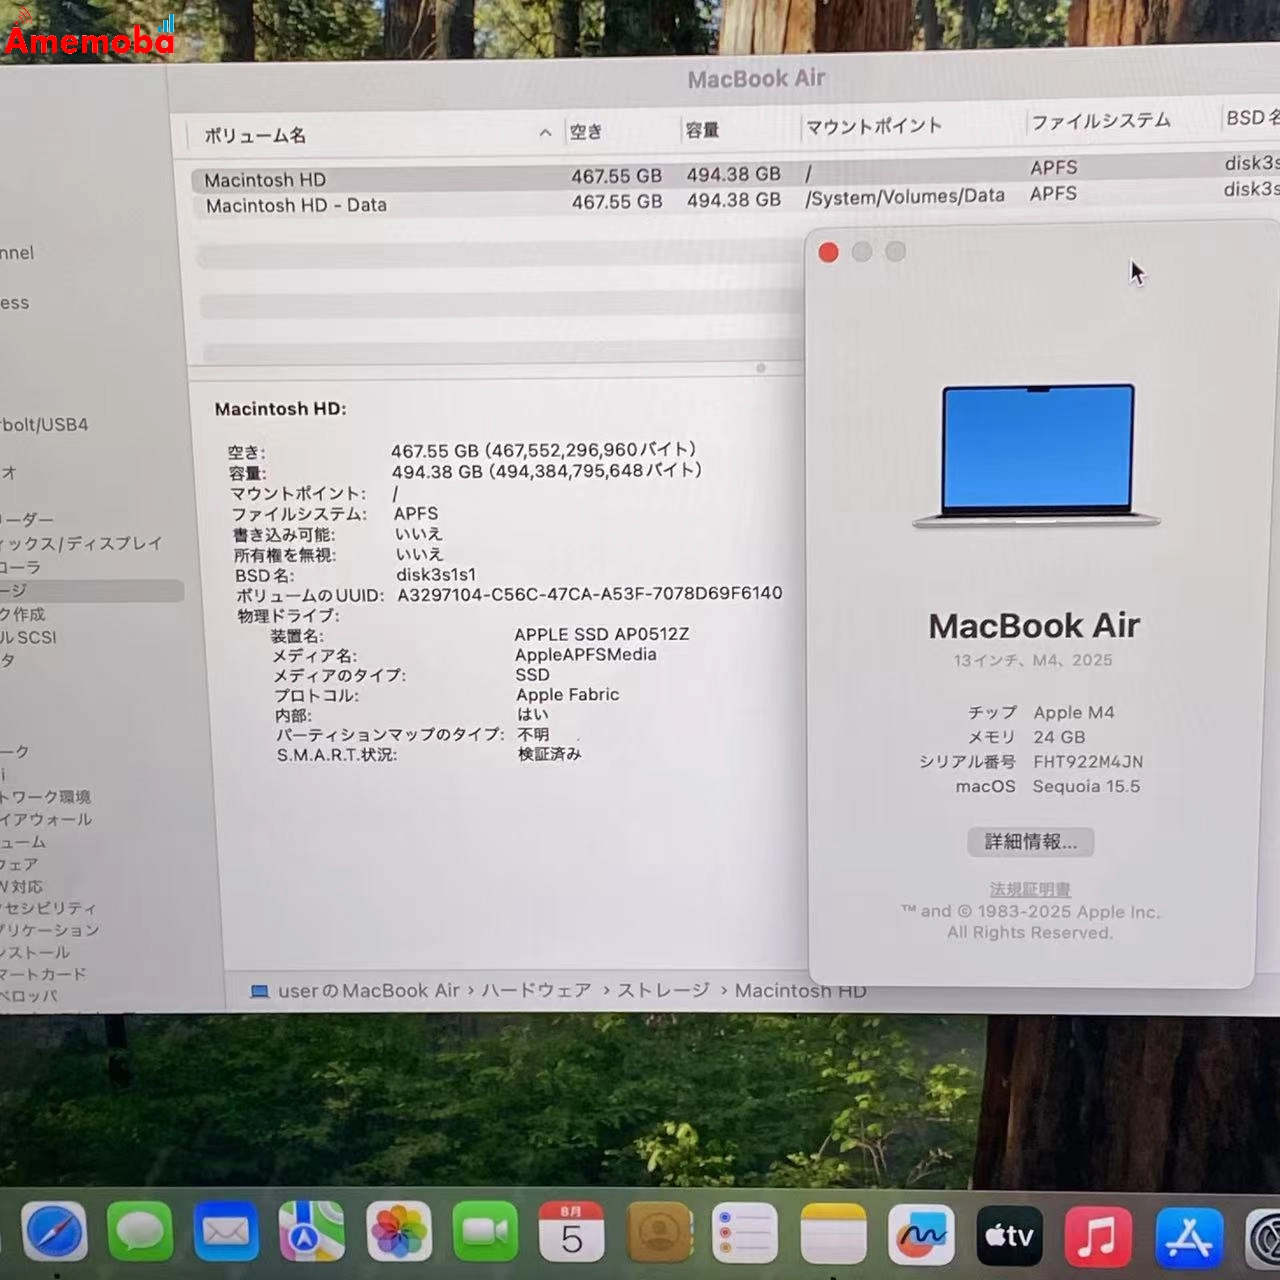Open Freeform from the Dock

click(x=921, y=1232)
